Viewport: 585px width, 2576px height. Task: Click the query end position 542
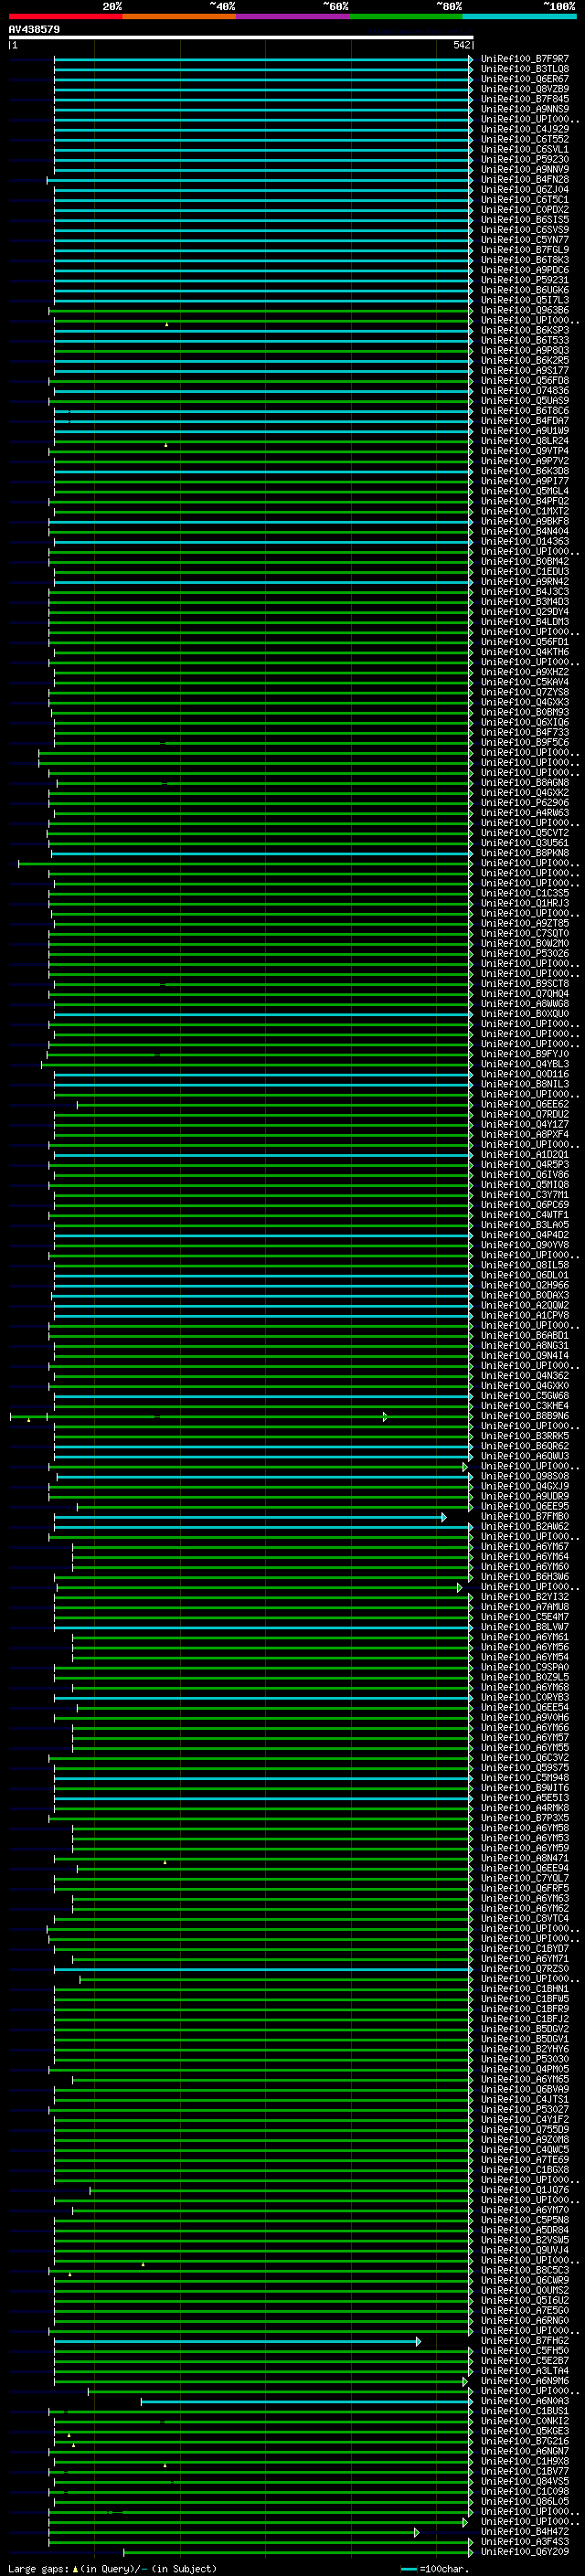point(461,45)
